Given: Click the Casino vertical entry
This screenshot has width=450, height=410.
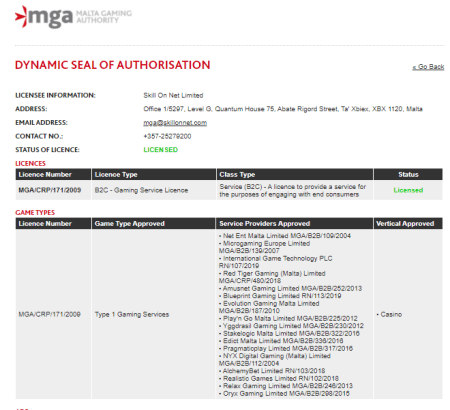Looking at the screenshot, I should (x=389, y=314).
